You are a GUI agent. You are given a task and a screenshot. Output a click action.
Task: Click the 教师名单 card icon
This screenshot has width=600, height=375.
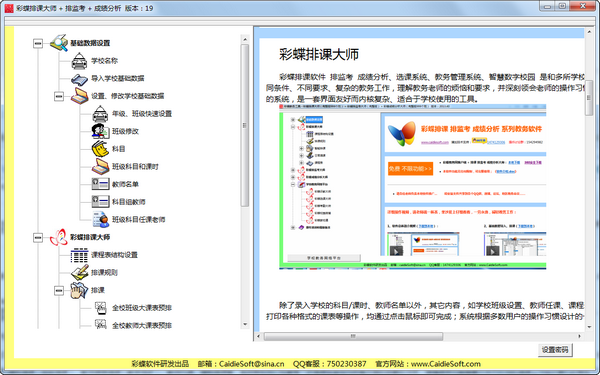pyautogui.click(x=100, y=184)
